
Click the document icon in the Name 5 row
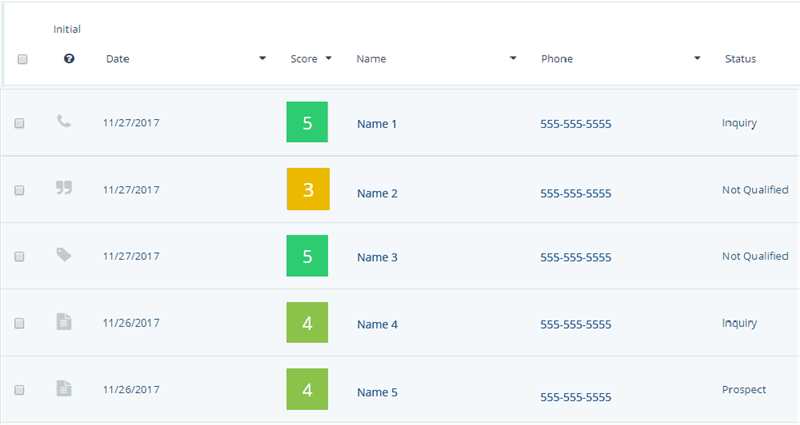click(x=64, y=388)
